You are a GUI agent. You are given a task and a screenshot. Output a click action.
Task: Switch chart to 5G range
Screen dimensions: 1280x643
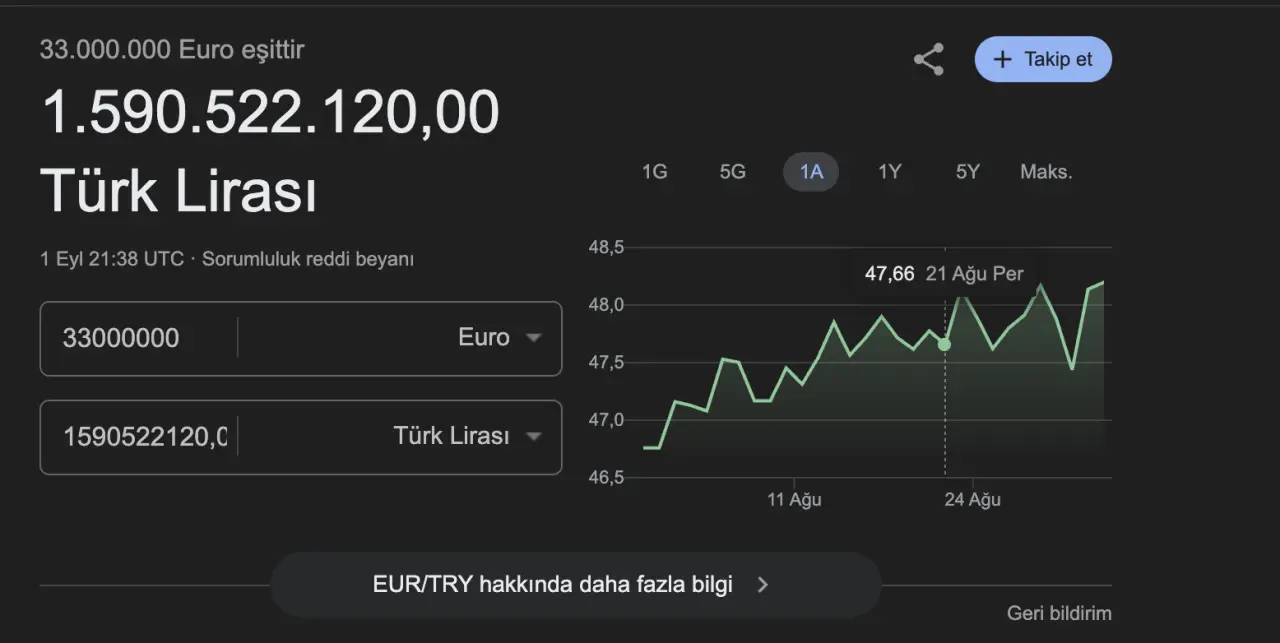(733, 172)
